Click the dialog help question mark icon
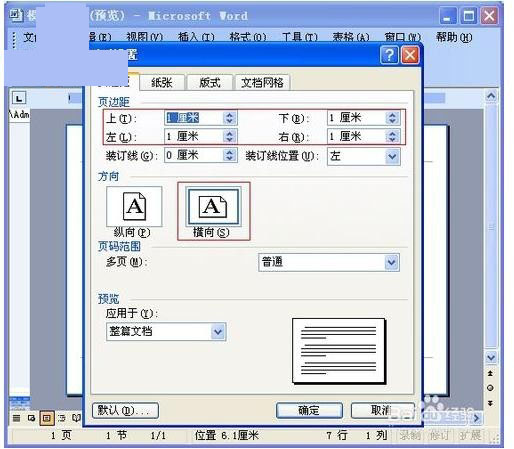Image resolution: width=514 pixels, height=449 pixels. tap(389, 55)
